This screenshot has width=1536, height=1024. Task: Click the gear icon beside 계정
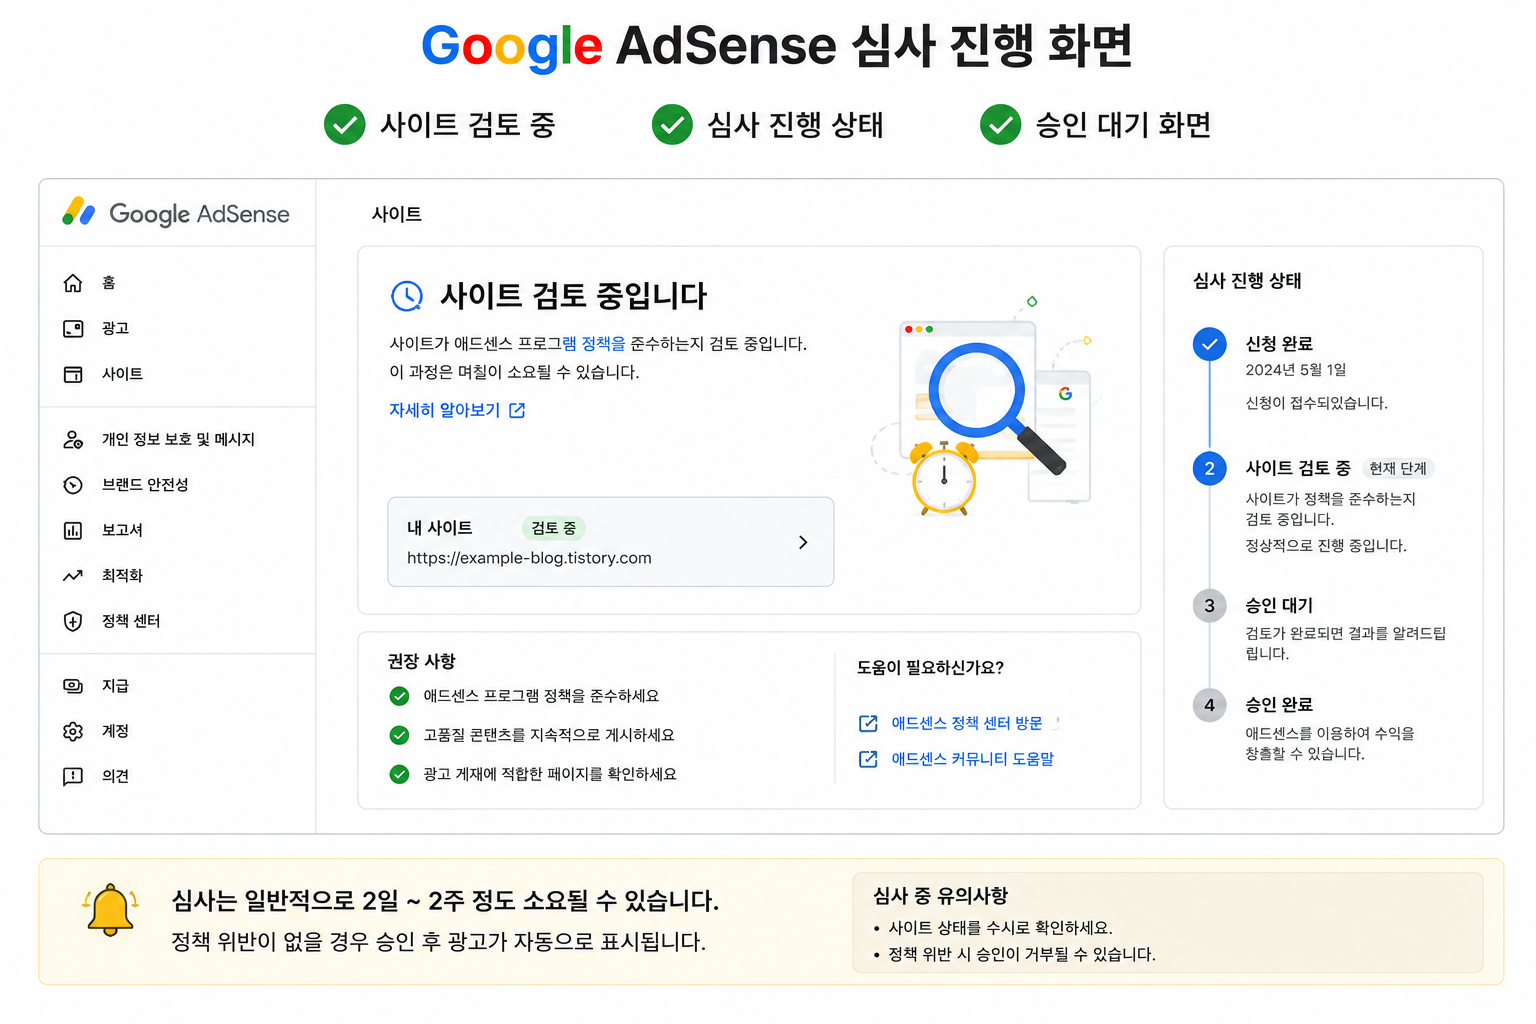pyautogui.click(x=73, y=731)
